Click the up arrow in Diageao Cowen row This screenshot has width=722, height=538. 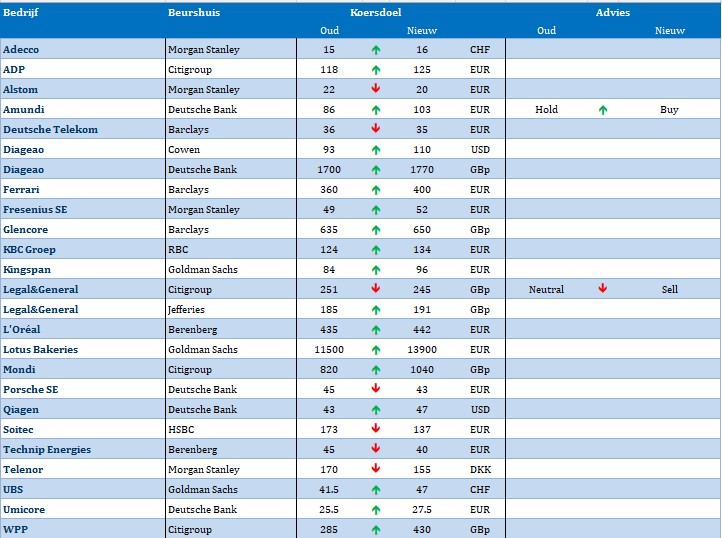[376, 150]
